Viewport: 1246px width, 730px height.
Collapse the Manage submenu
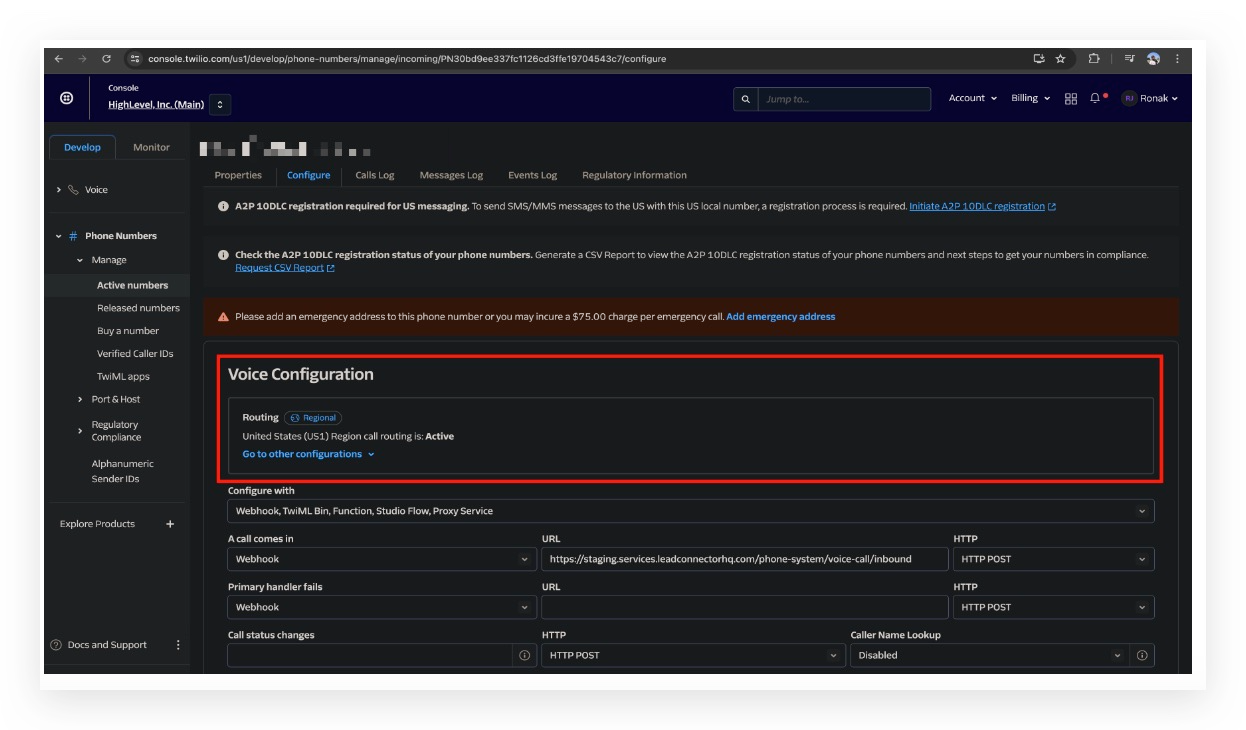80,260
